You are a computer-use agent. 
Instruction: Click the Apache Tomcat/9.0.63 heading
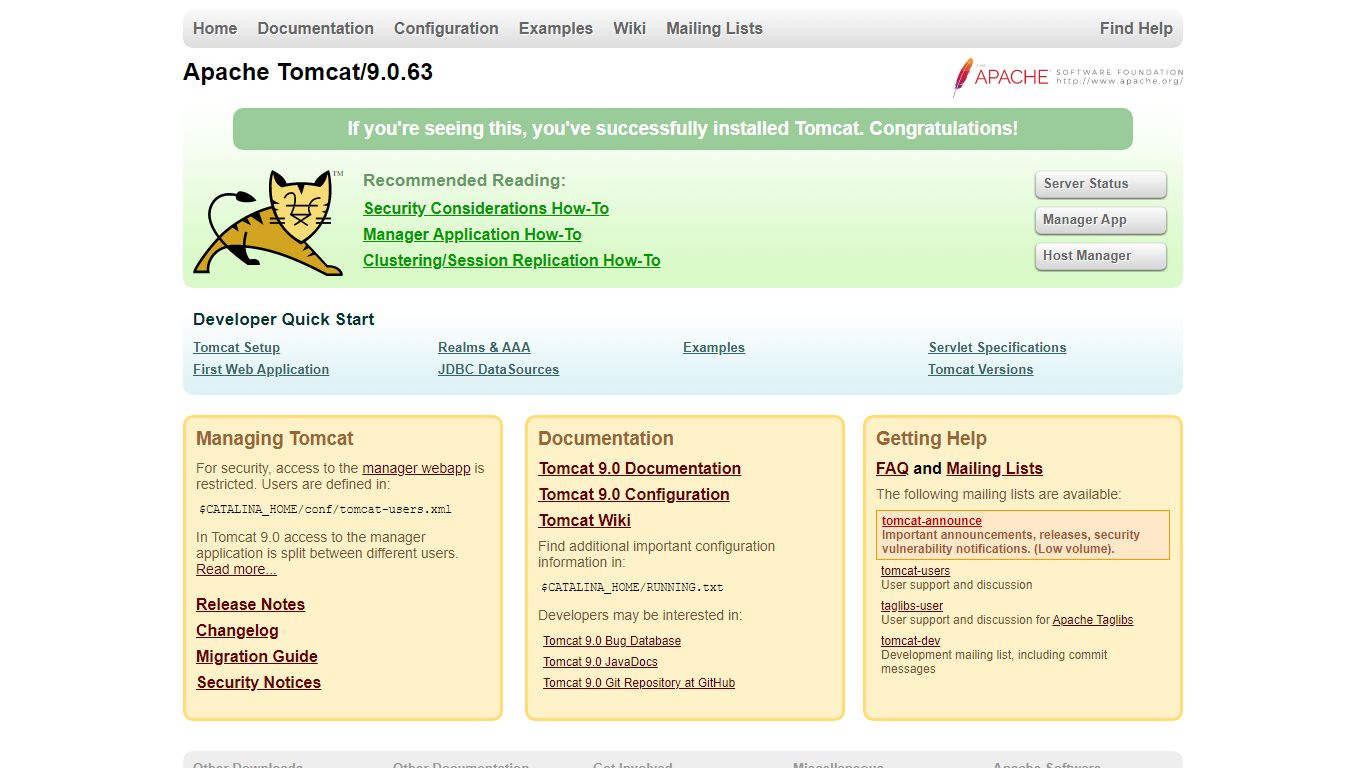[308, 72]
